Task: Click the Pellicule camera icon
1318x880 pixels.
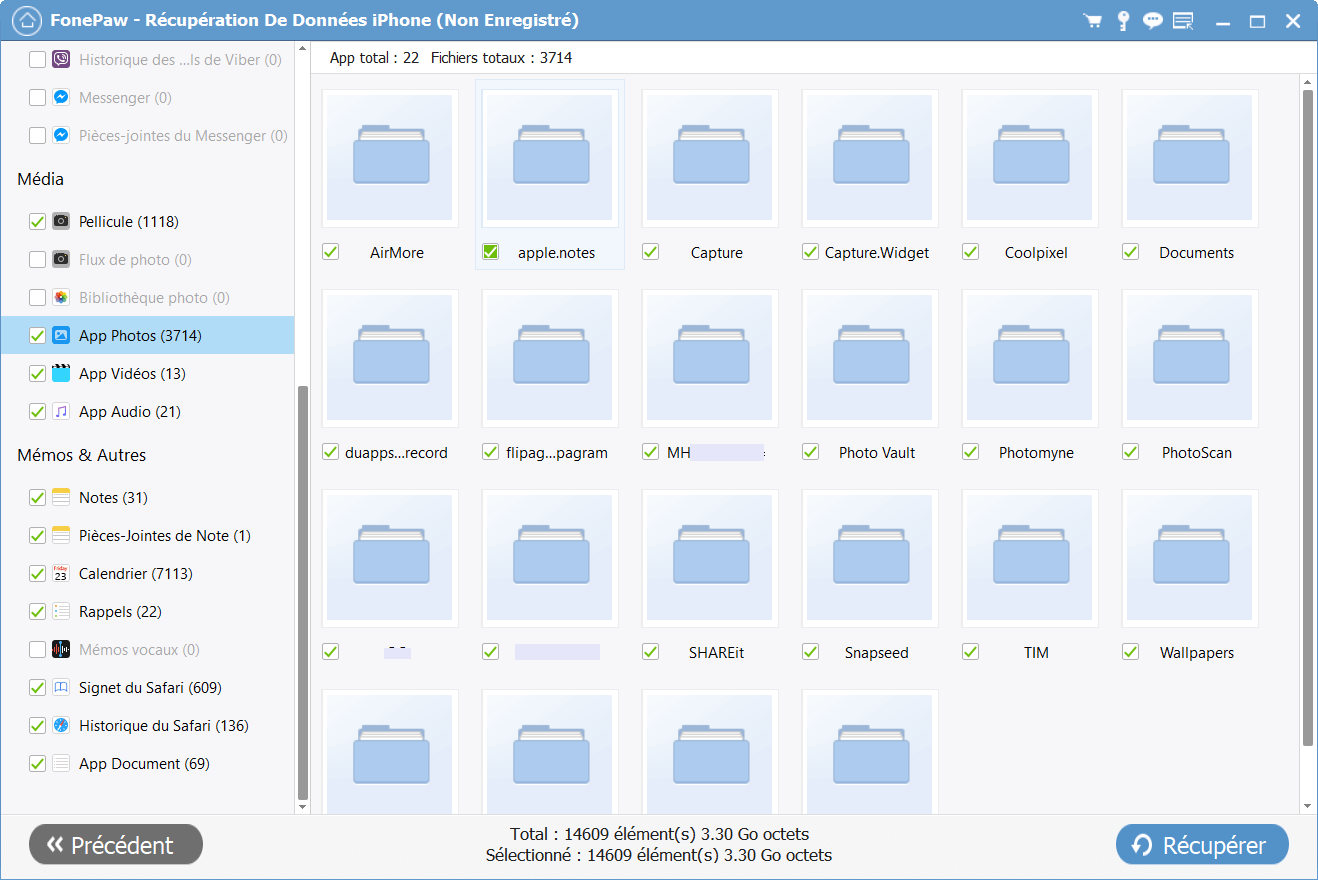Action: click(x=61, y=222)
